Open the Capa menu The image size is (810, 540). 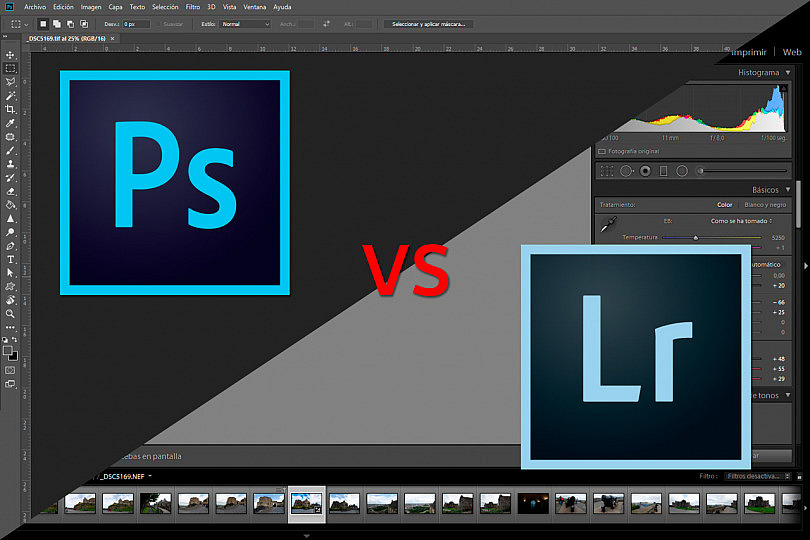click(115, 7)
